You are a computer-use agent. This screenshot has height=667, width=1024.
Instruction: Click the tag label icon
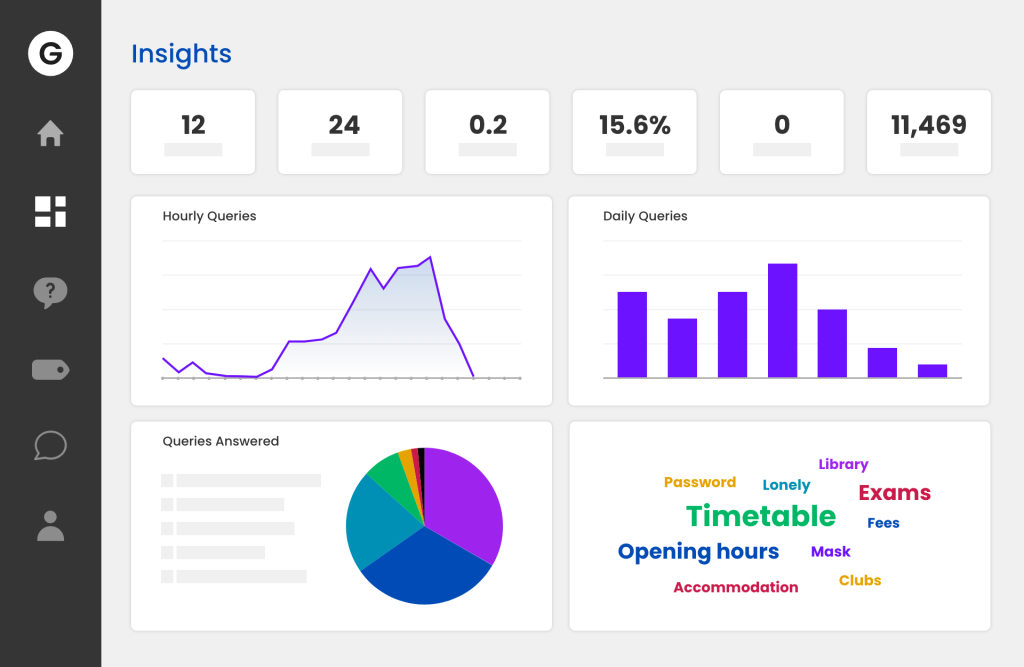tap(50, 370)
